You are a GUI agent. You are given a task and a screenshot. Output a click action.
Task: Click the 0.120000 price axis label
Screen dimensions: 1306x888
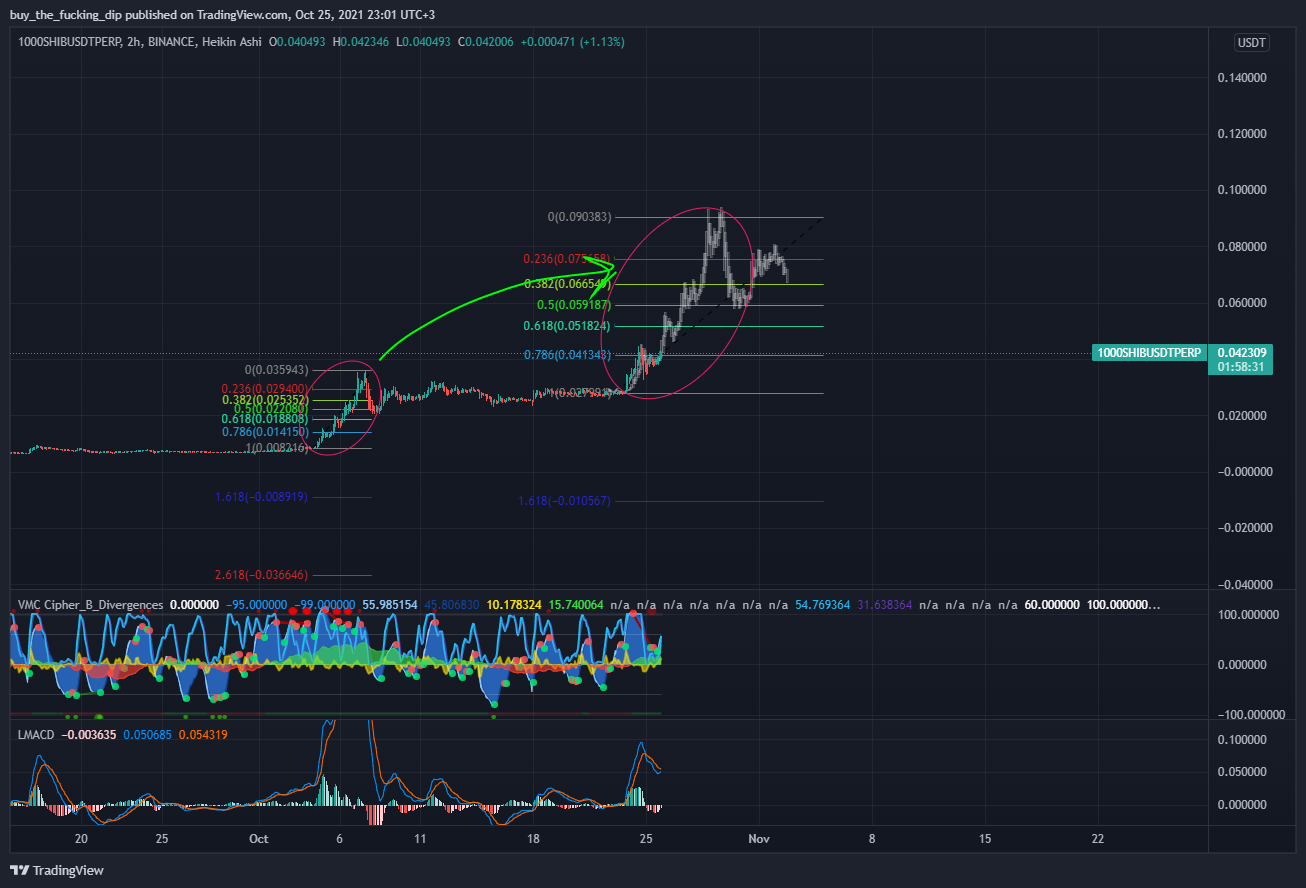[1242, 133]
